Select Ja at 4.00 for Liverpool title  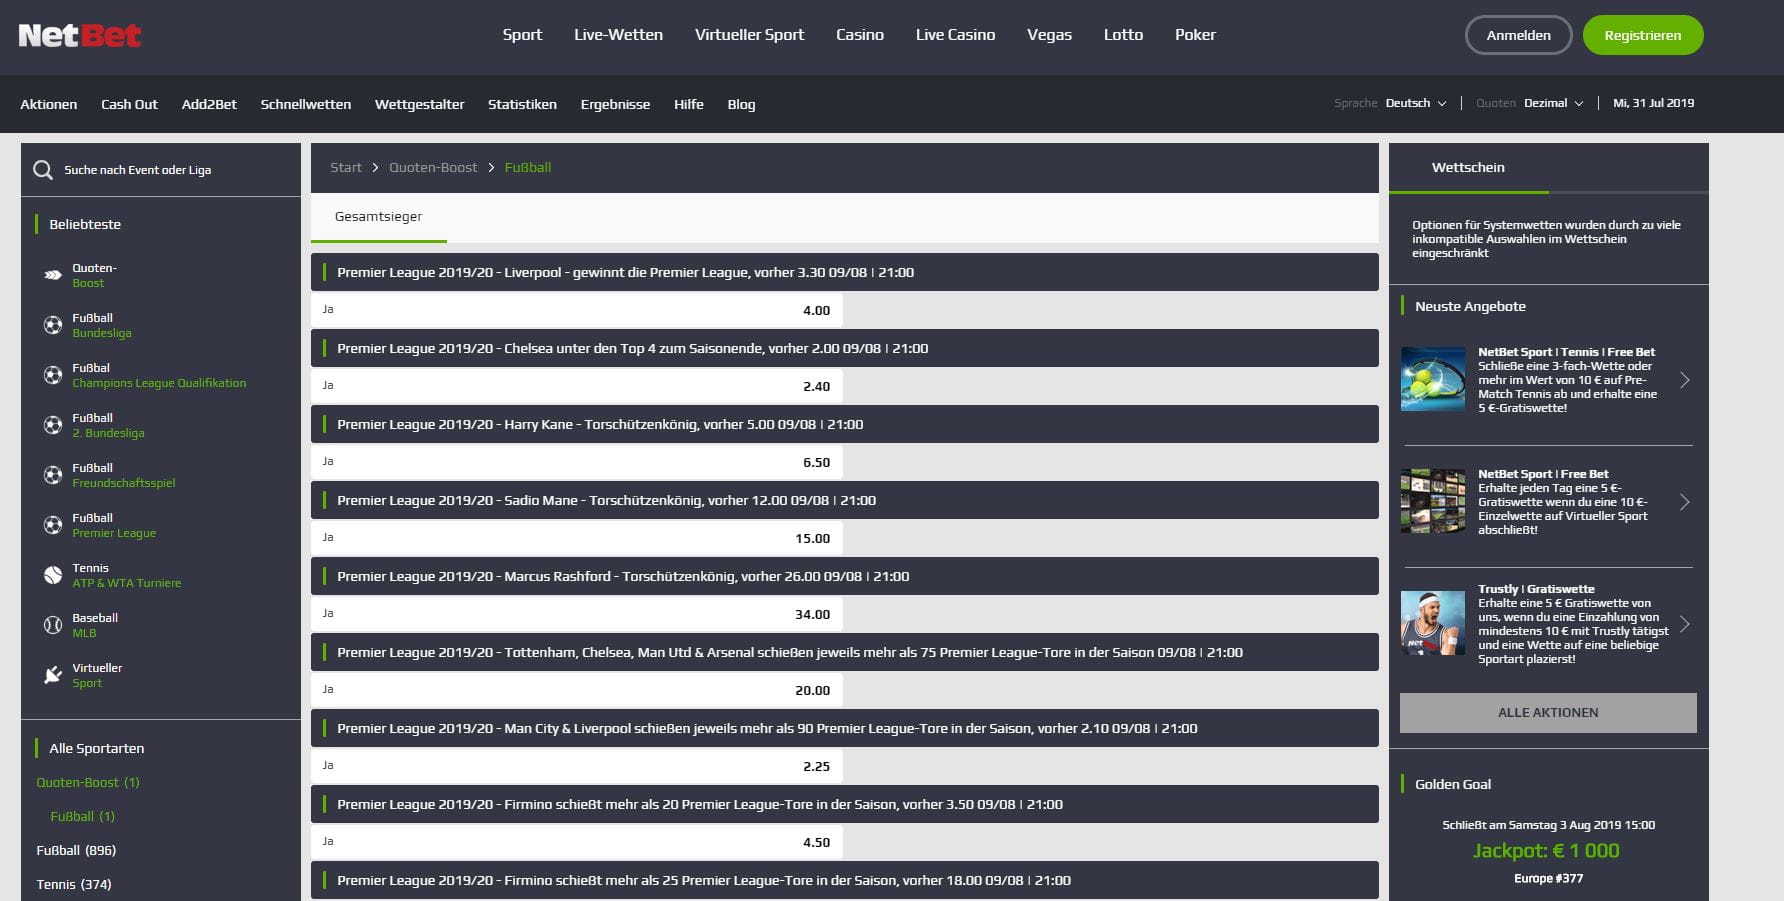click(x=577, y=310)
